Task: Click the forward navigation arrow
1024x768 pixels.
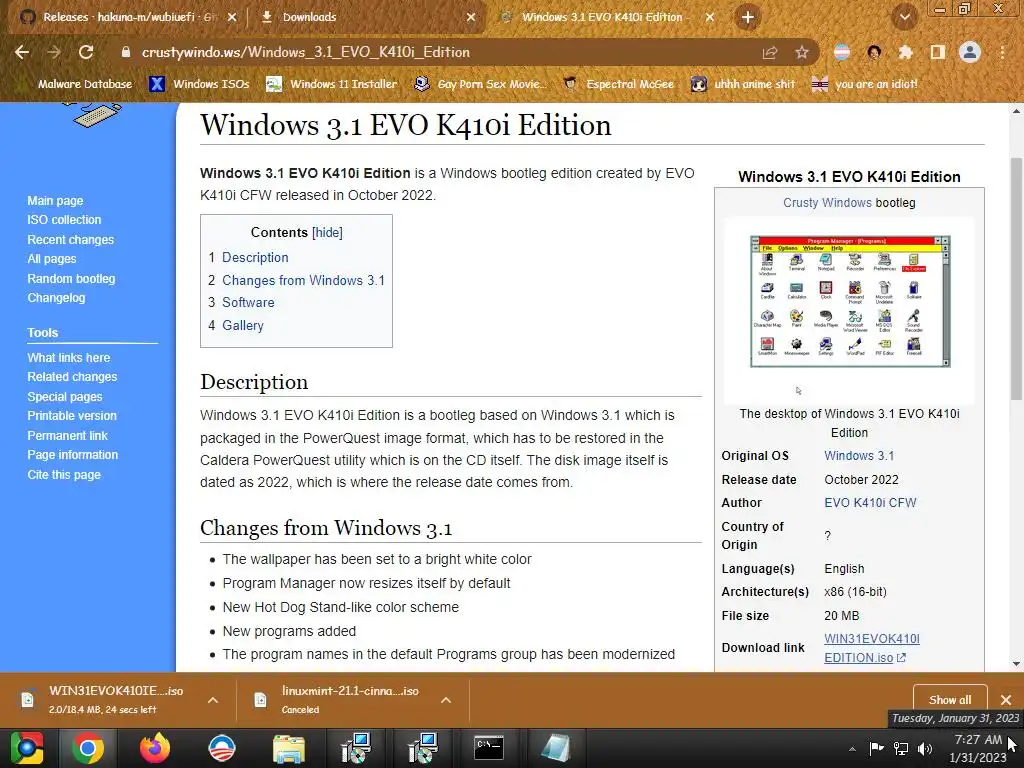Action: [x=54, y=52]
